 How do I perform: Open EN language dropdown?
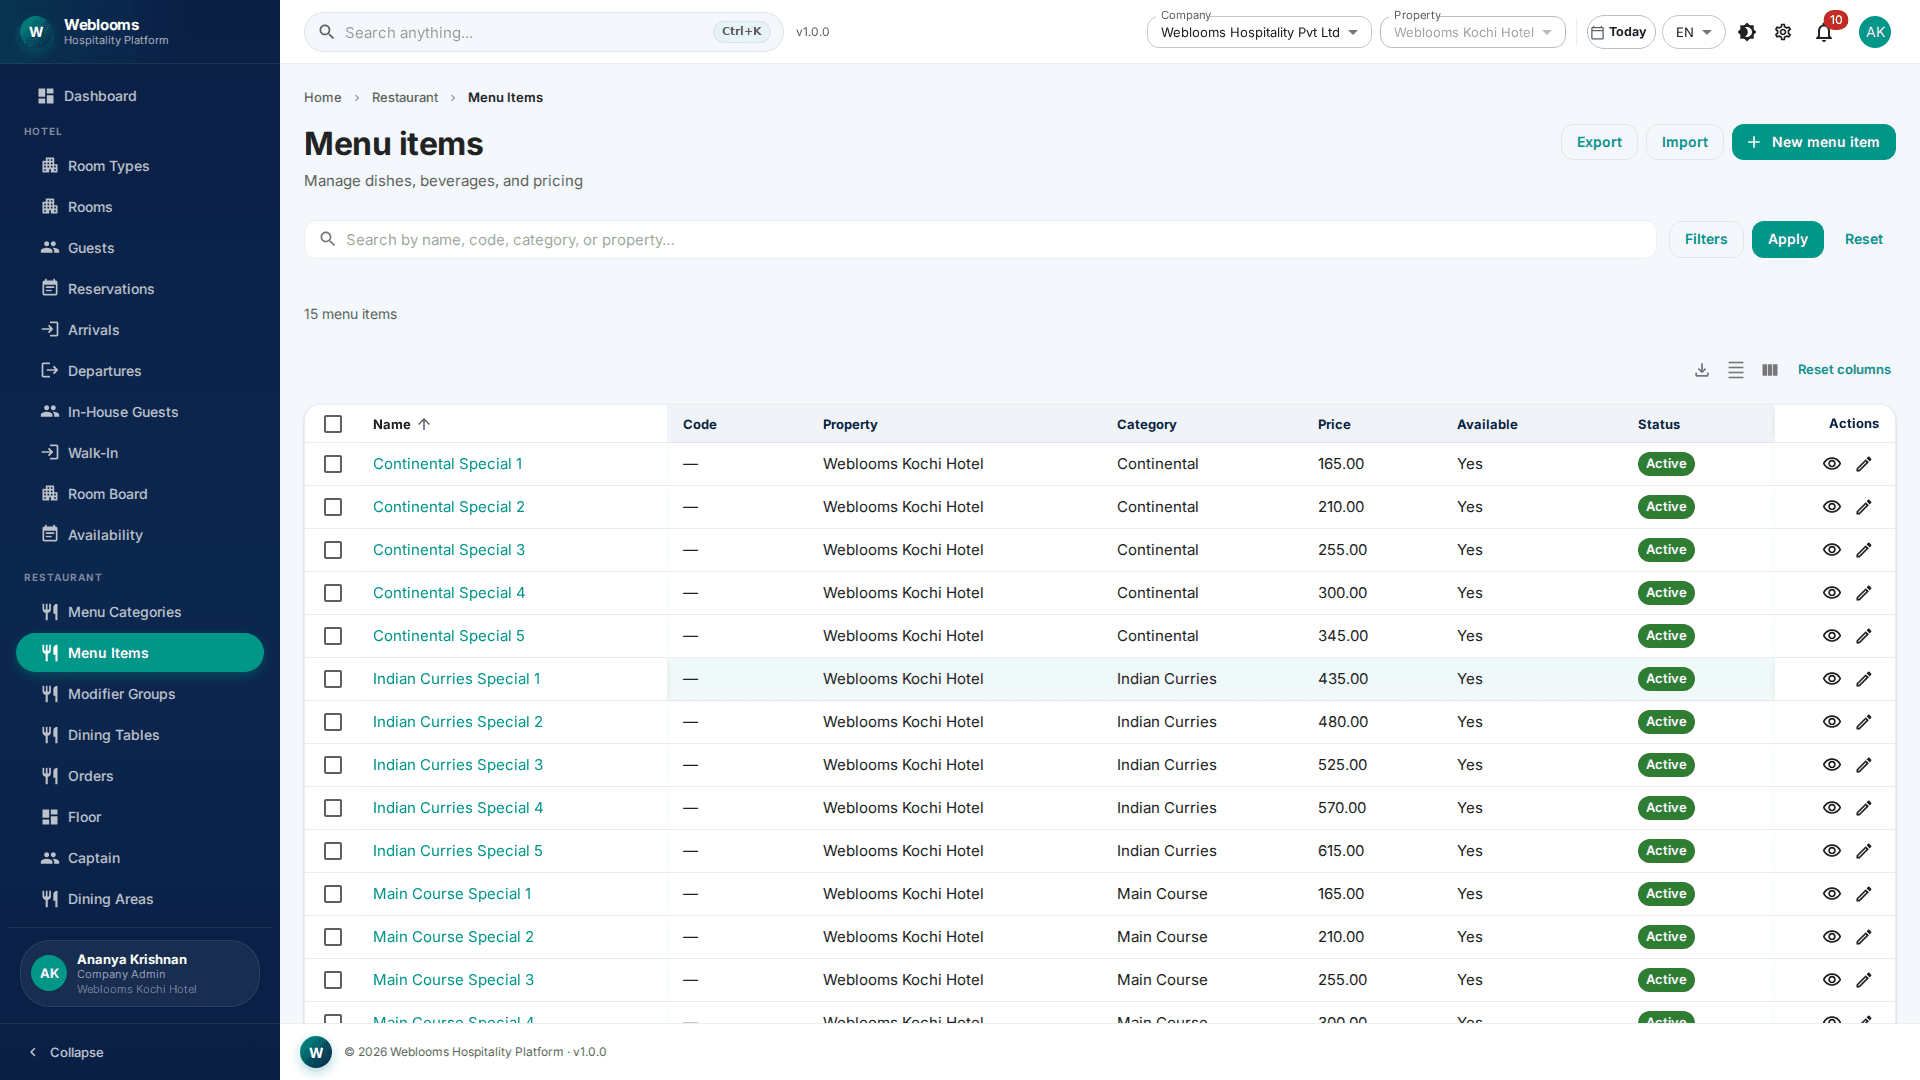[x=1693, y=32]
